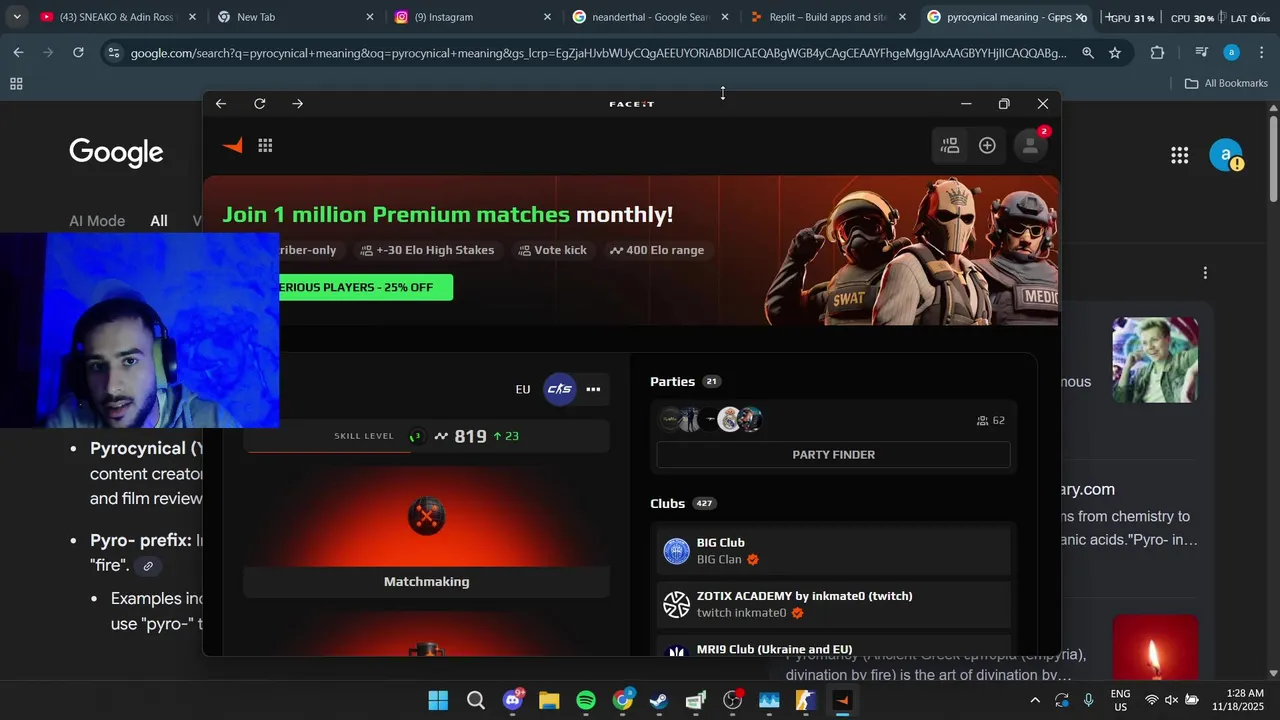Open the Windows Start menu

point(438,701)
